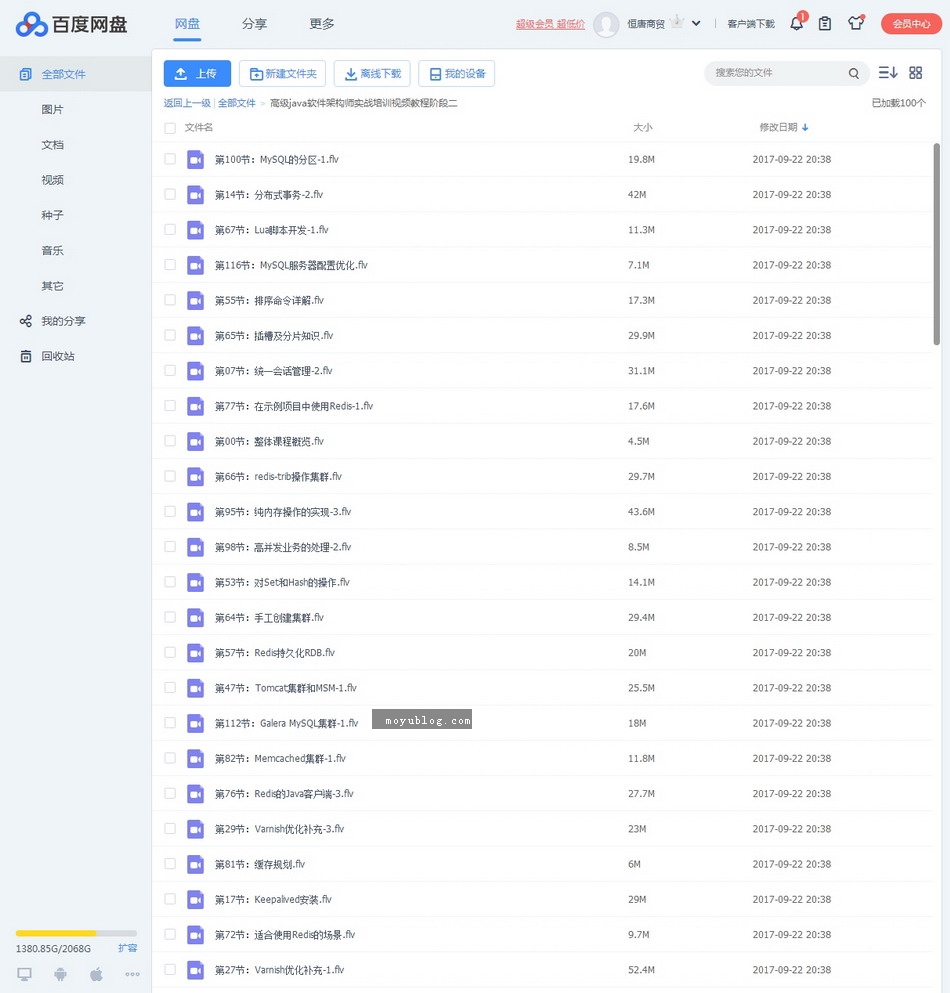Click the 上传 upload button
The height and width of the screenshot is (993, 950).
pyautogui.click(x=197, y=73)
